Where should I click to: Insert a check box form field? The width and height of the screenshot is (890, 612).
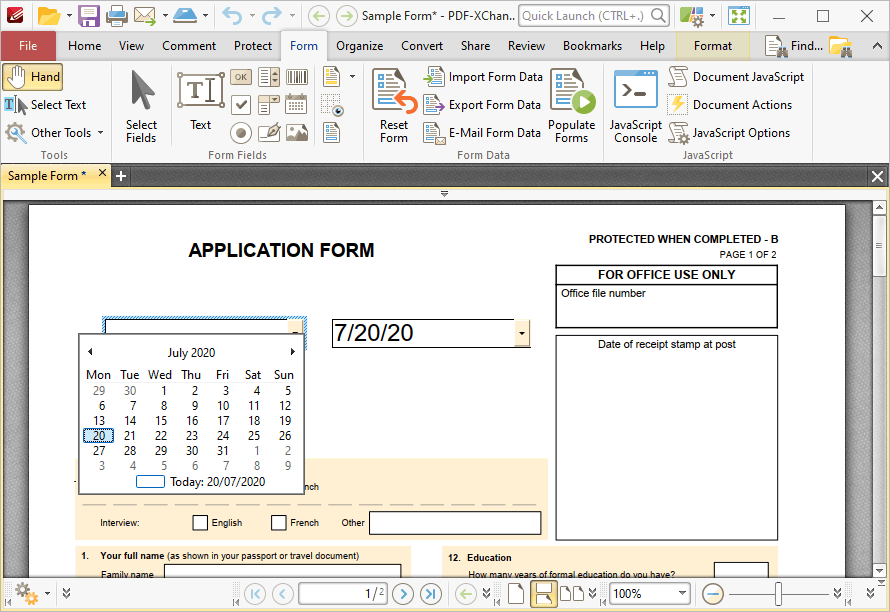pos(241,104)
